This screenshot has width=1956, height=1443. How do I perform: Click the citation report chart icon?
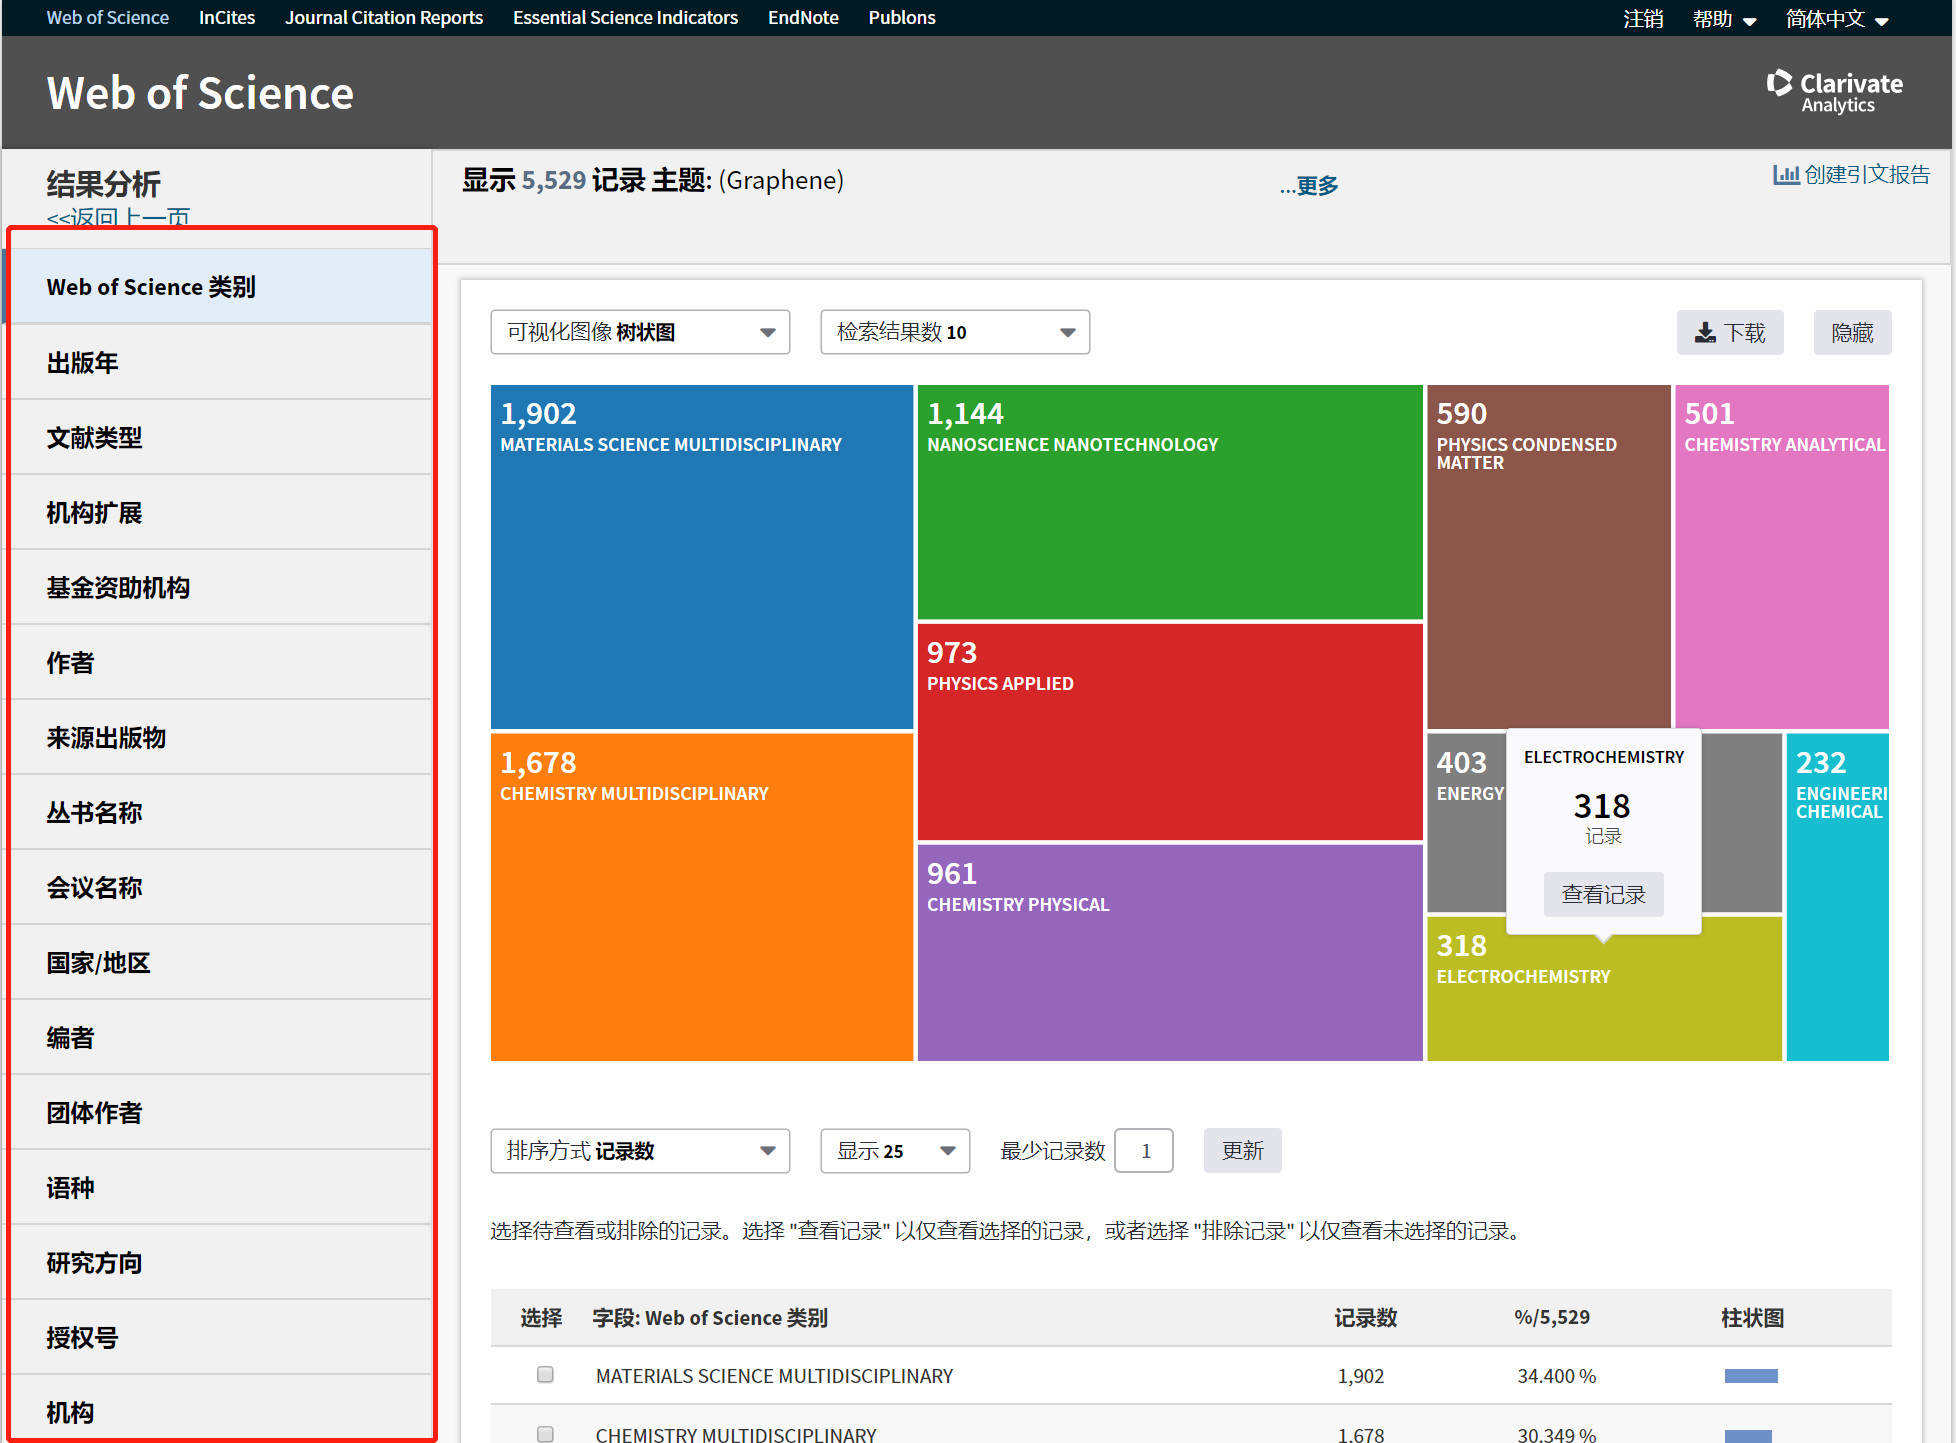pyautogui.click(x=1785, y=175)
